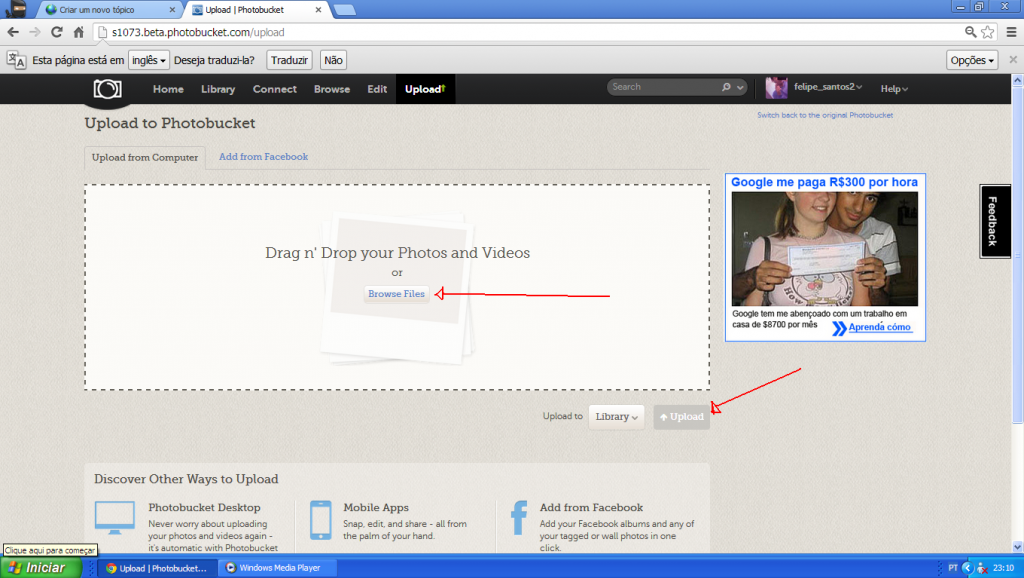
Task: Switch to Upload from Computer tab
Action: coord(145,157)
